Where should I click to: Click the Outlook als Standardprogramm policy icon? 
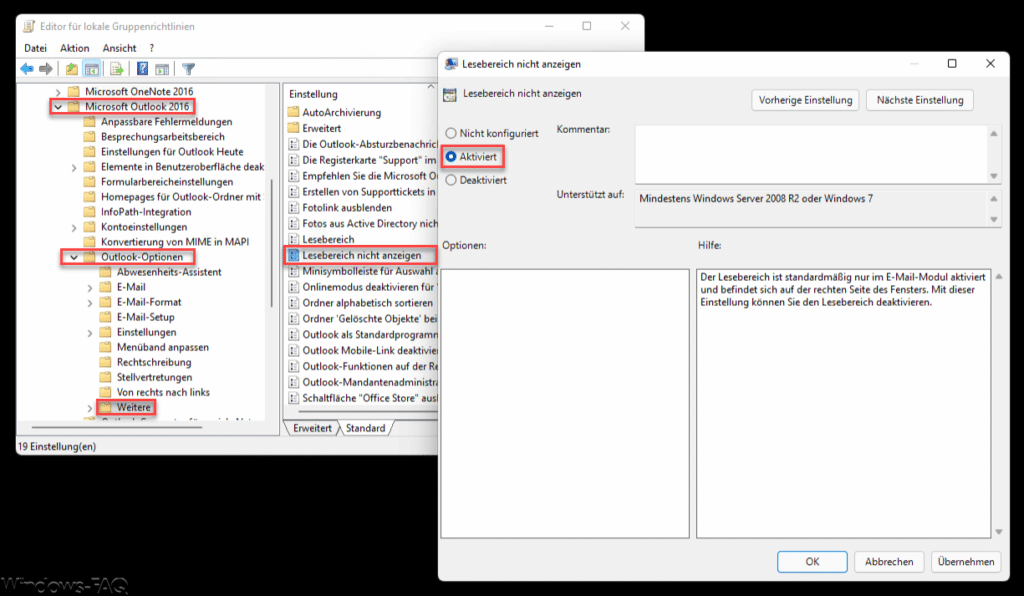click(293, 335)
